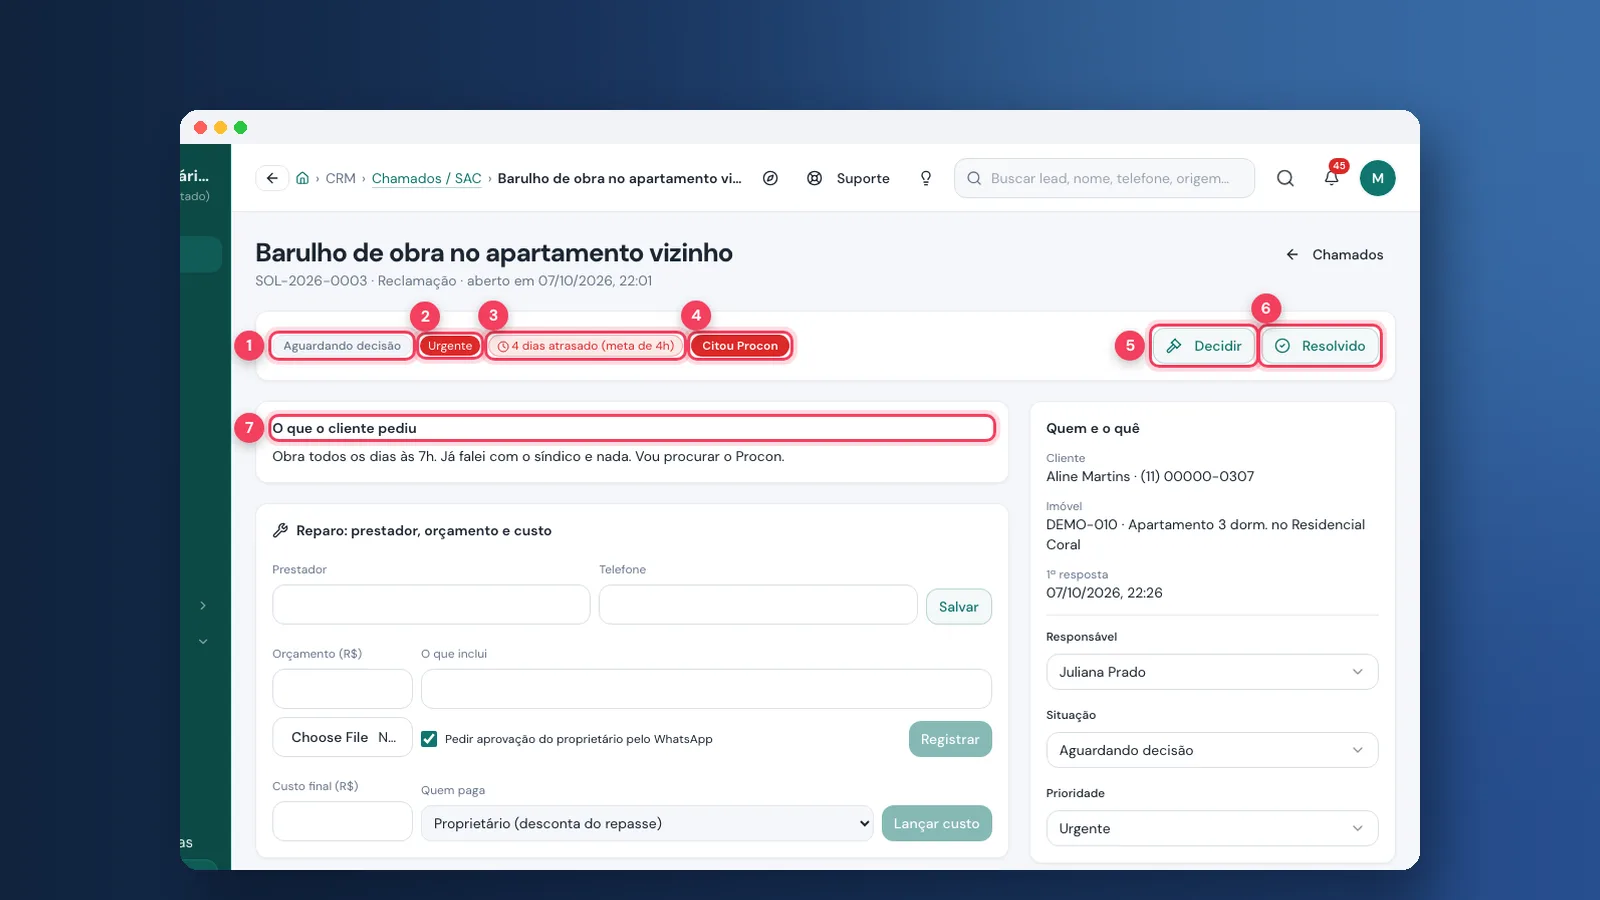This screenshot has width=1600, height=900.
Task: Open the Responsável Juliana Prado dropdown
Action: (1212, 672)
